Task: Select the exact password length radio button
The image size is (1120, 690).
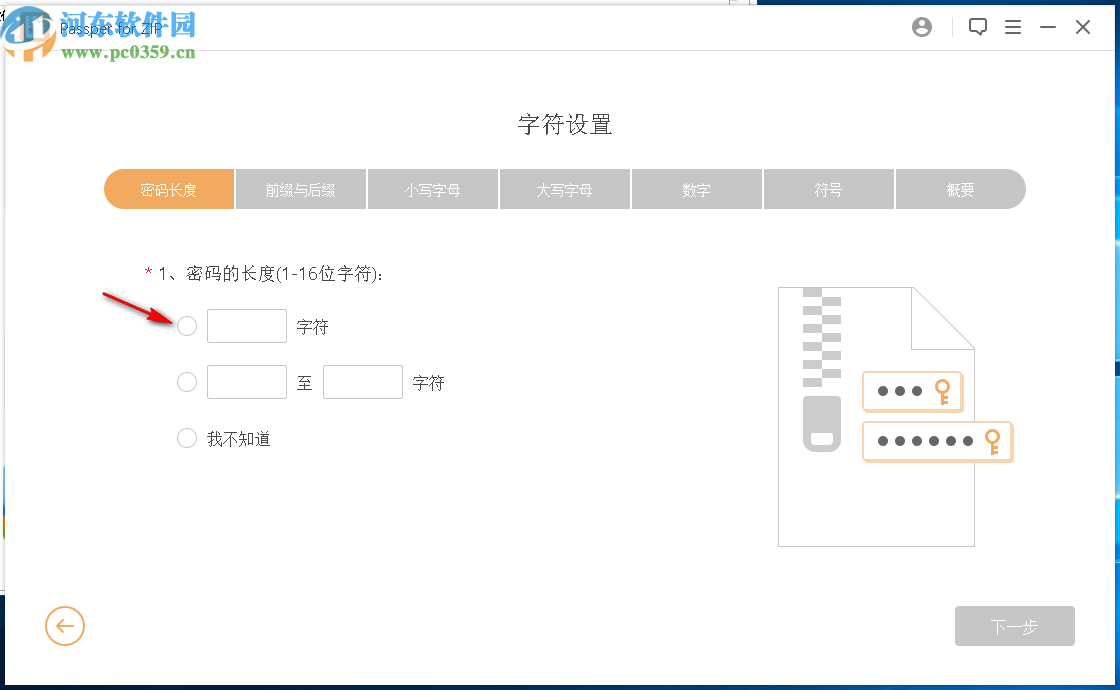Action: (x=186, y=325)
